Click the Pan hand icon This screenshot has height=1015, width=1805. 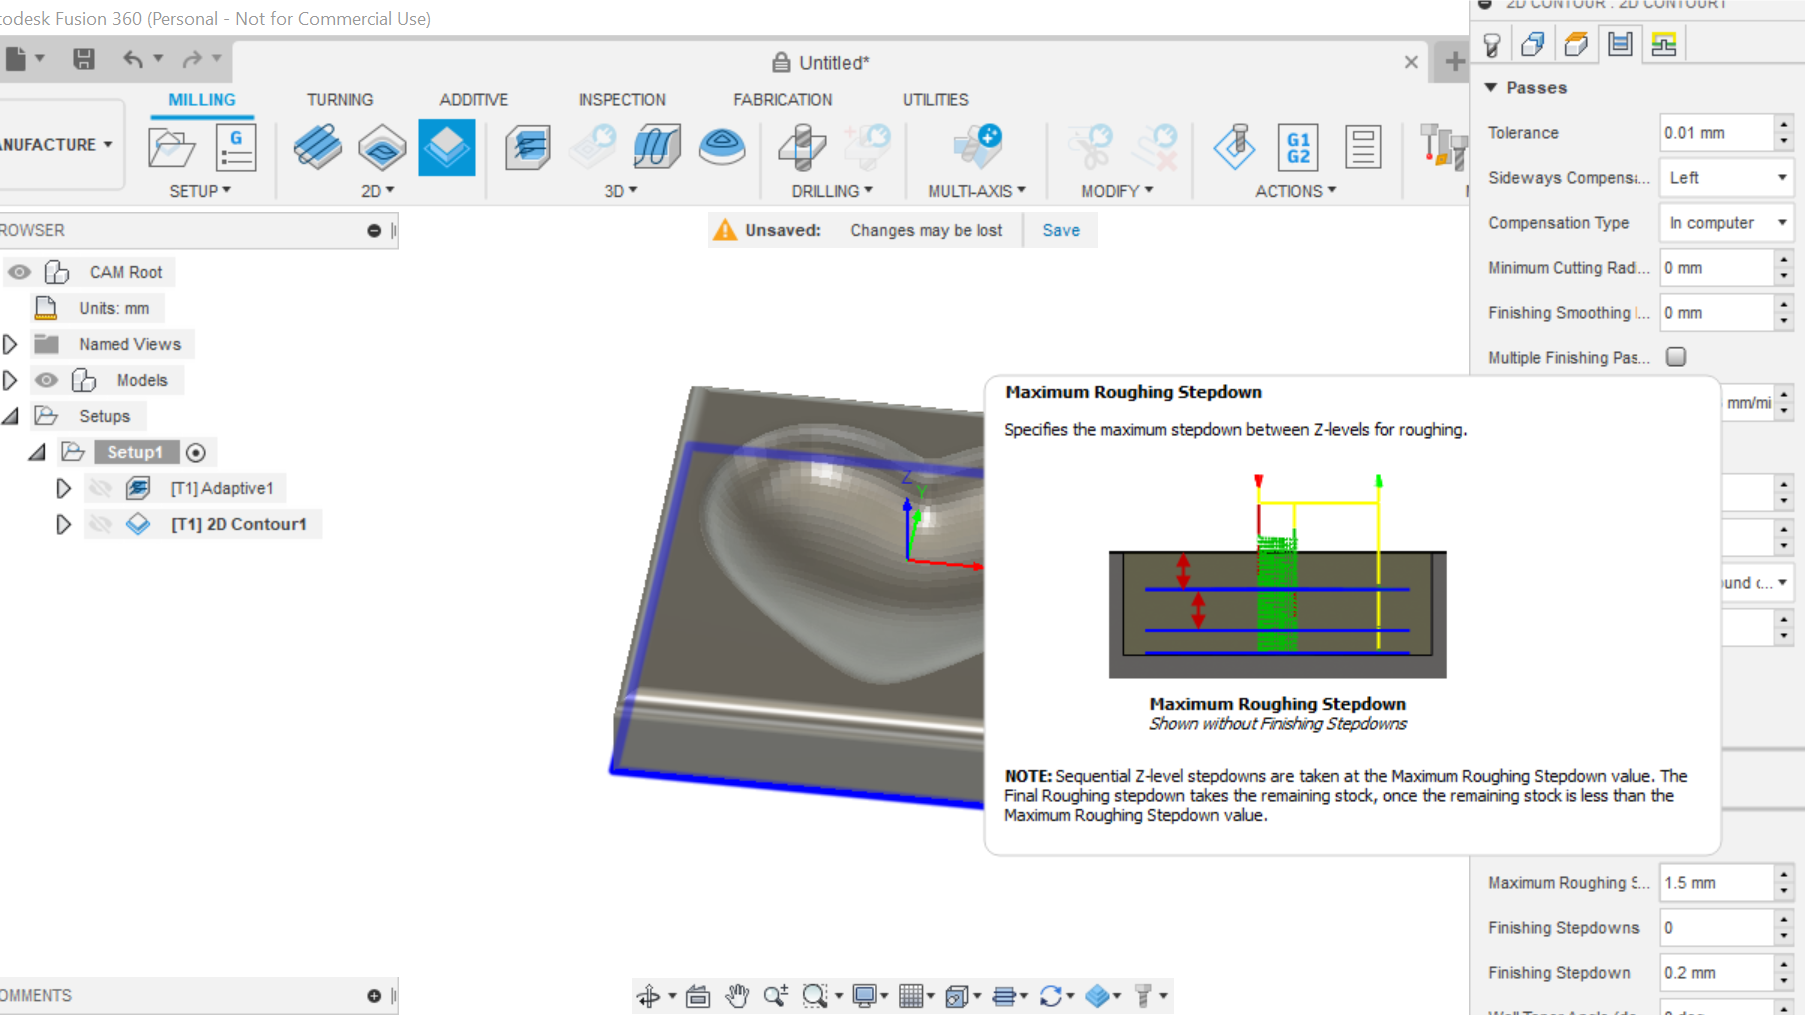[737, 996]
